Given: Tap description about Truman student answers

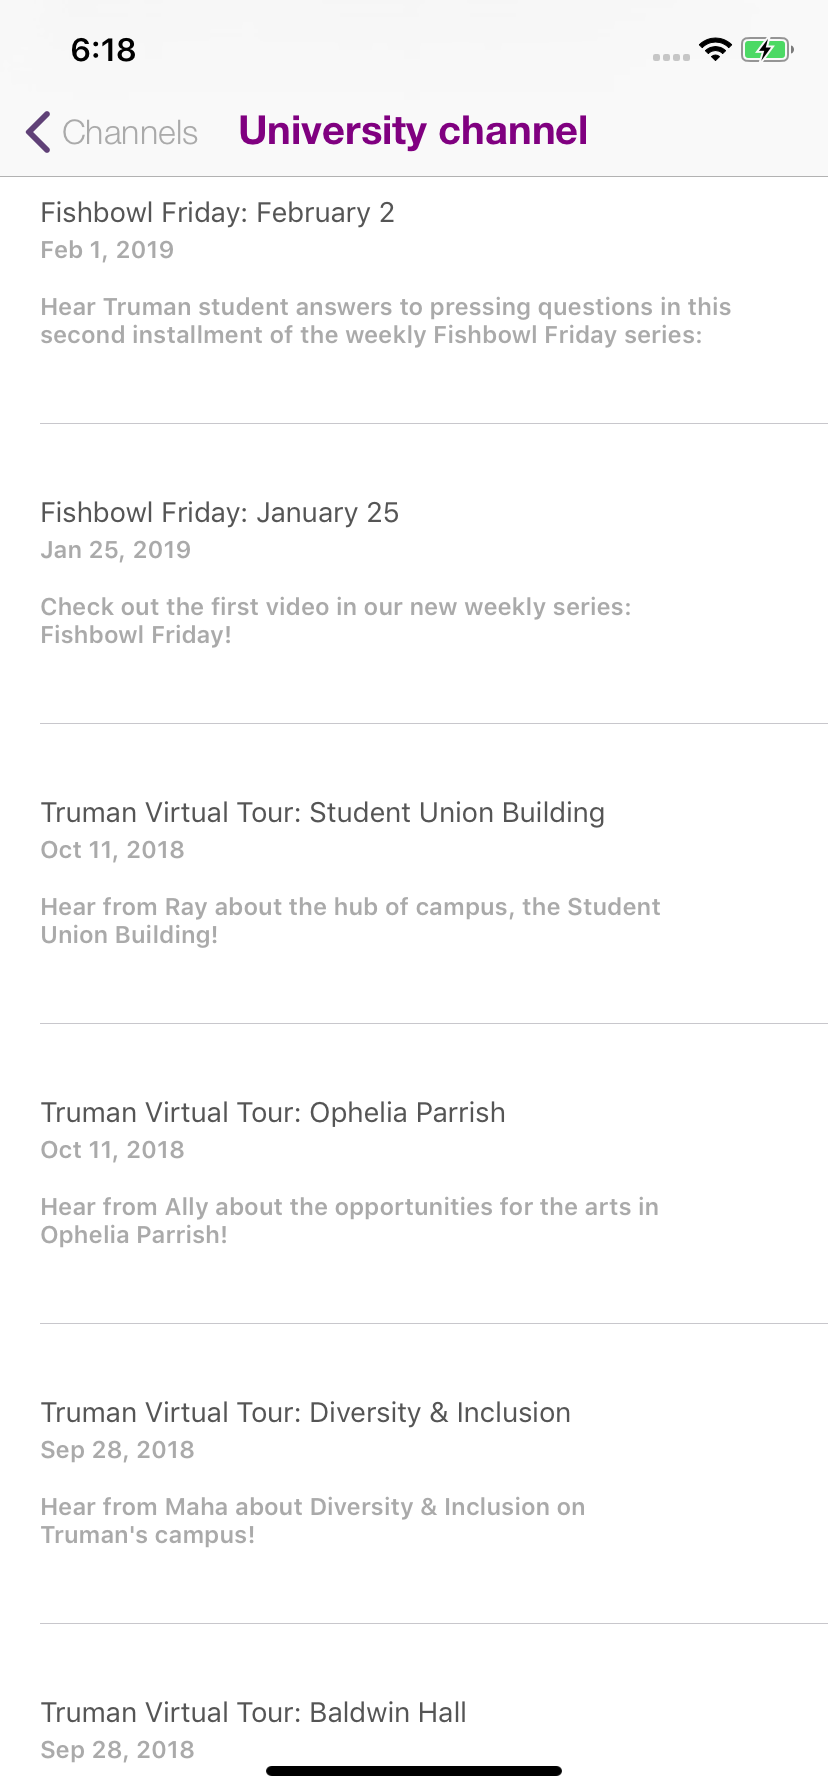Looking at the screenshot, I should 385,321.
